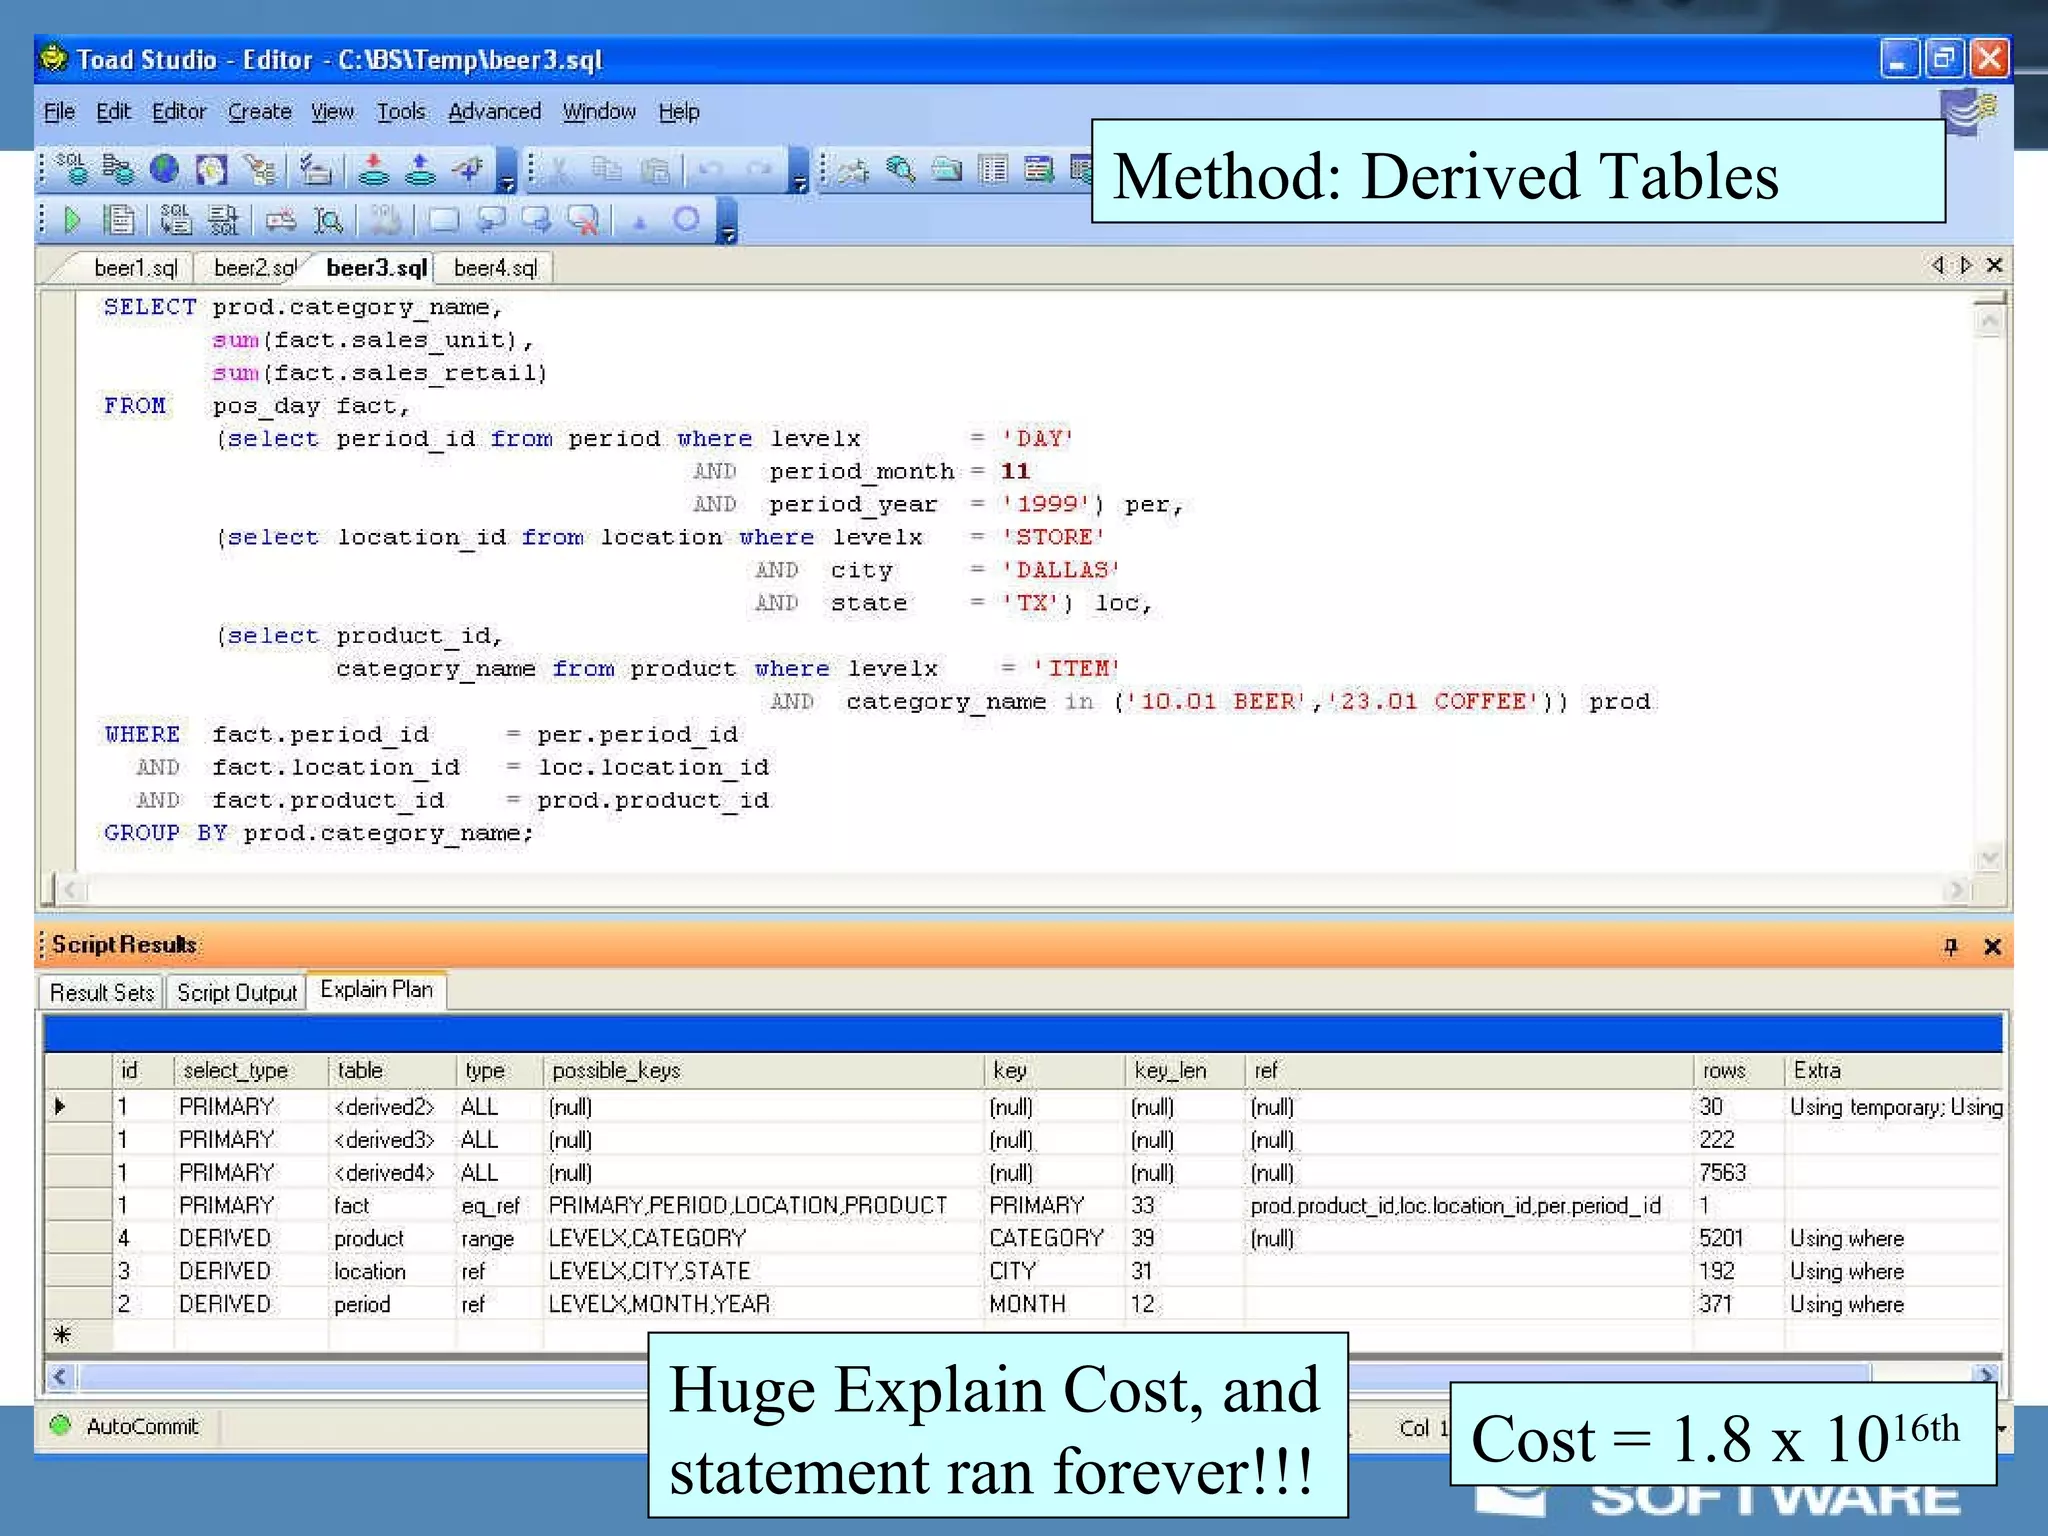Click the key_len column header
The width and height of the screenshot is (2048, 1536).
click(1184, 1070)
